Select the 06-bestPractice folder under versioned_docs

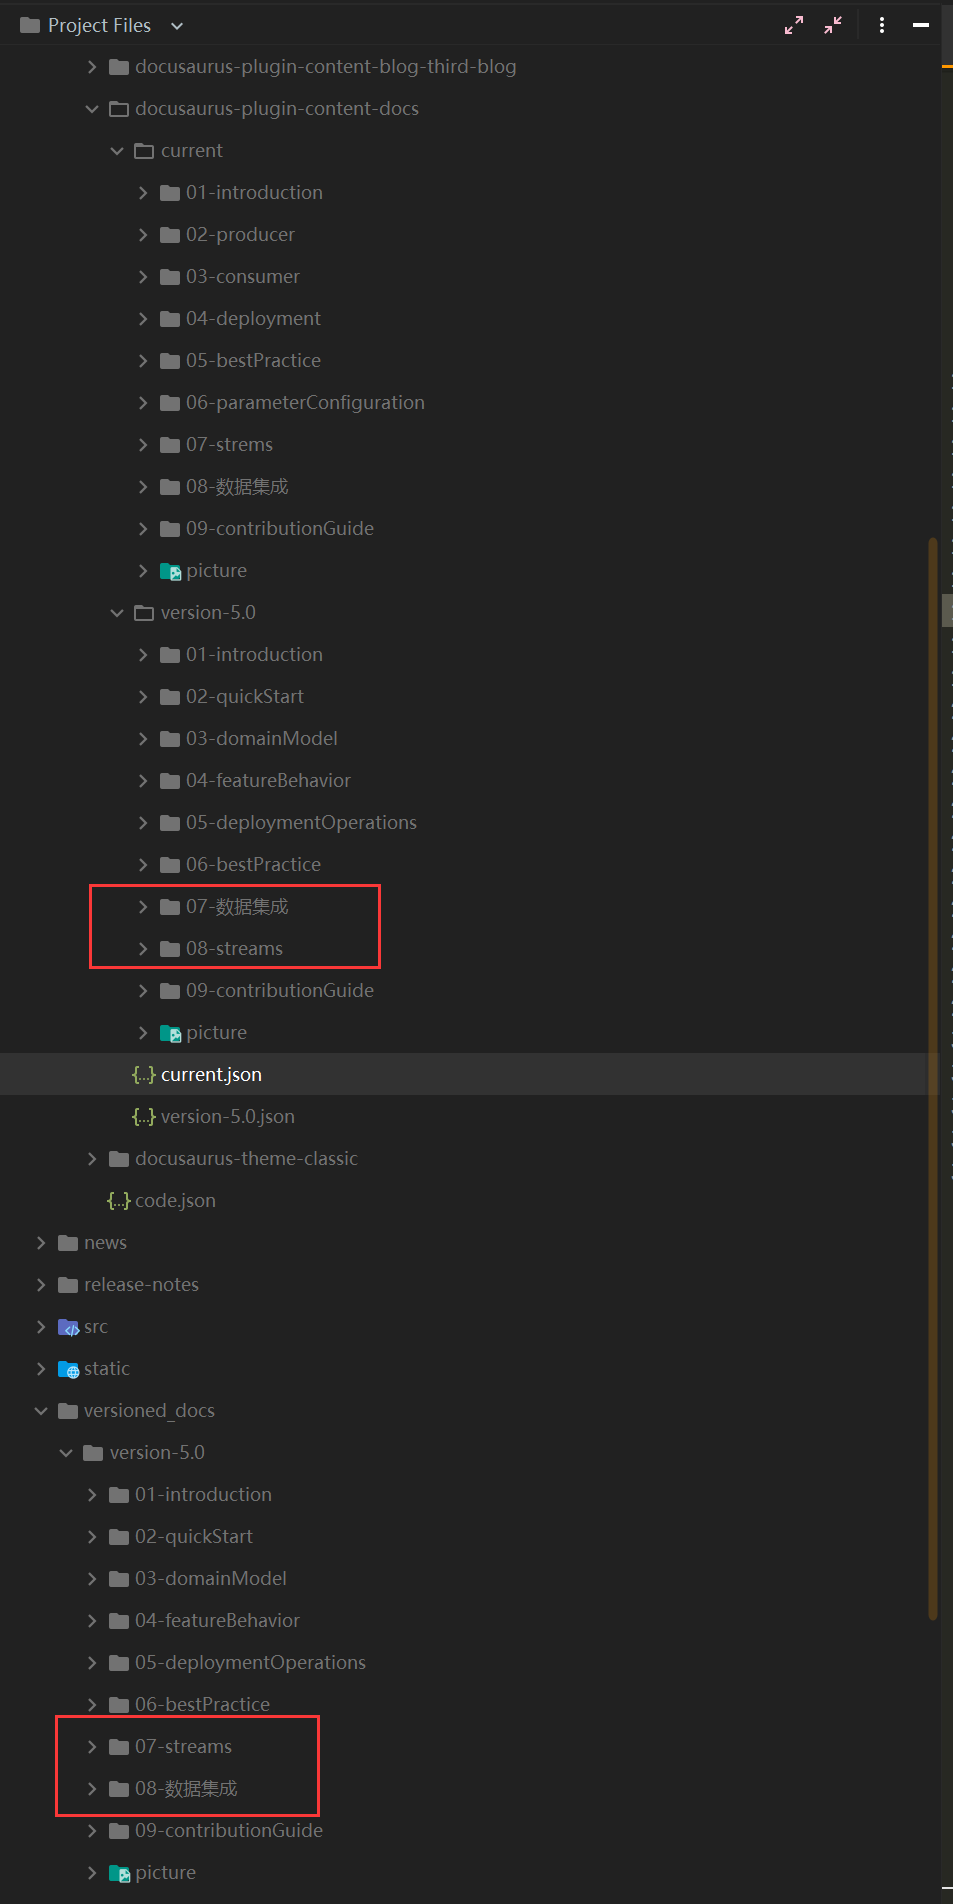point(202,1705)
